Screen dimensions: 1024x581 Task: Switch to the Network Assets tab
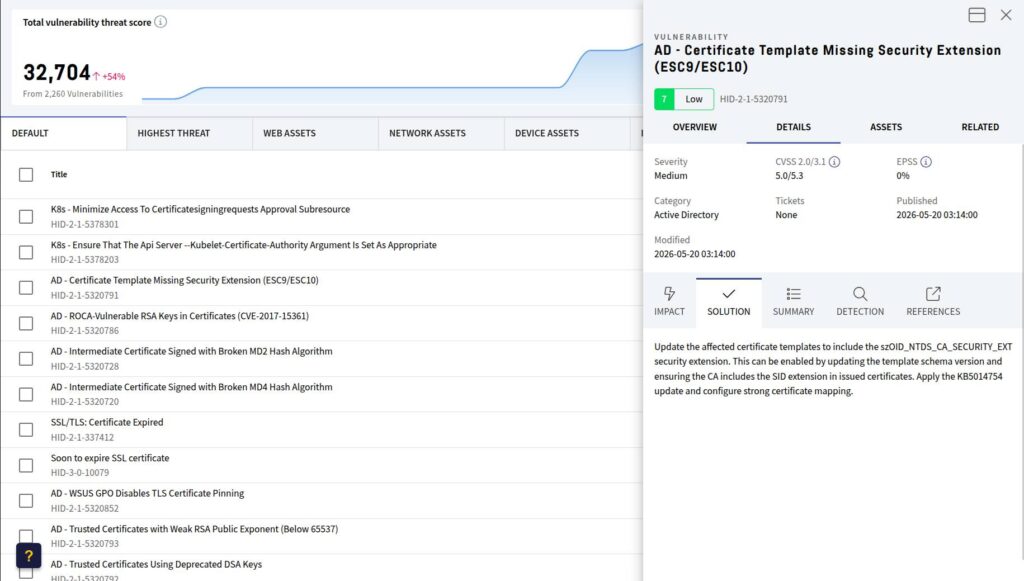pyautogui.click(x=441, y=133)
